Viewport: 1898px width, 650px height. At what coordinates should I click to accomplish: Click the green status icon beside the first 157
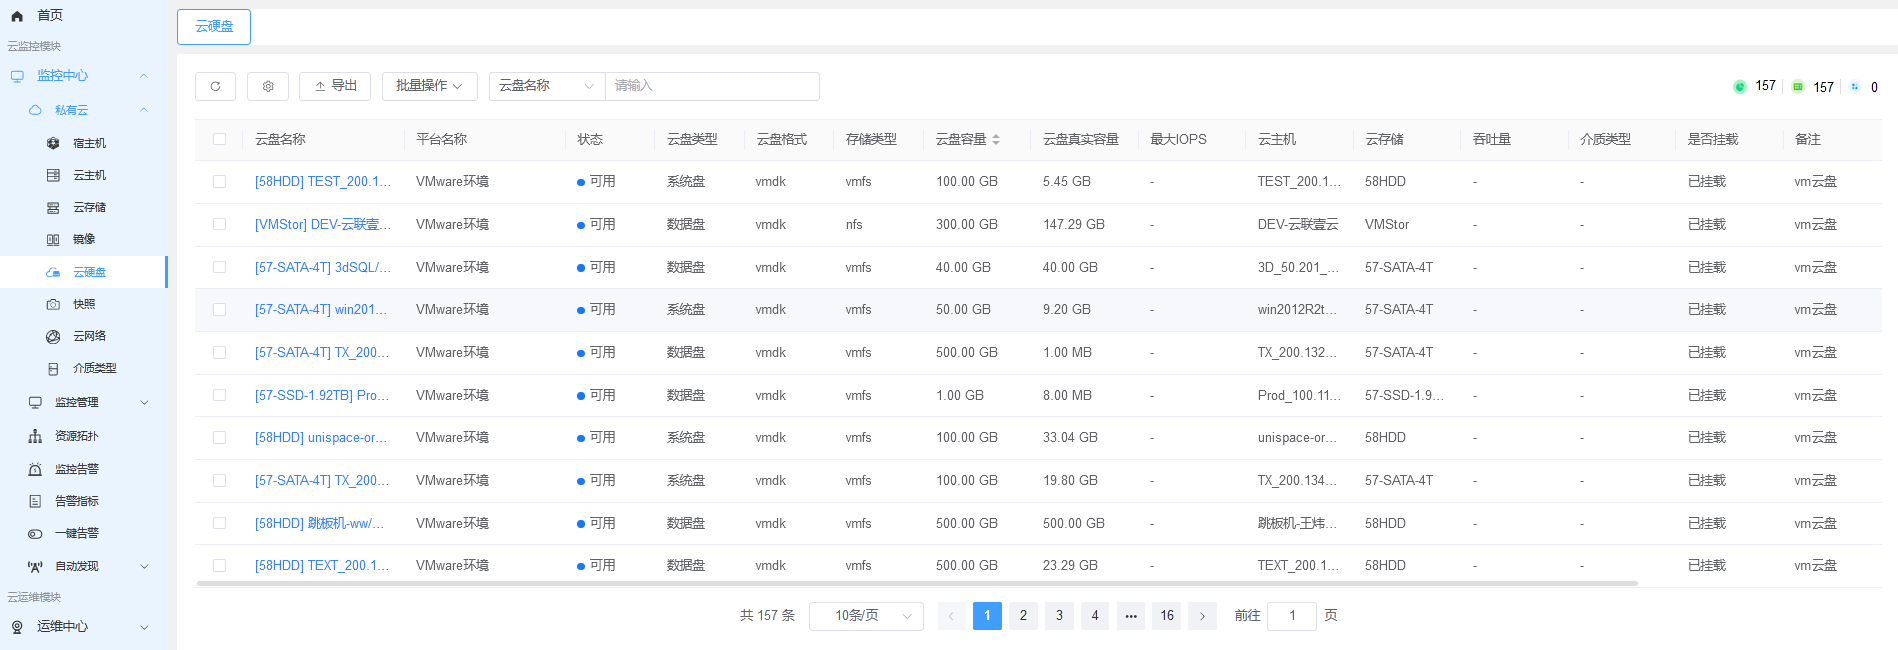pyautogui.click(x=1740, y=87)
